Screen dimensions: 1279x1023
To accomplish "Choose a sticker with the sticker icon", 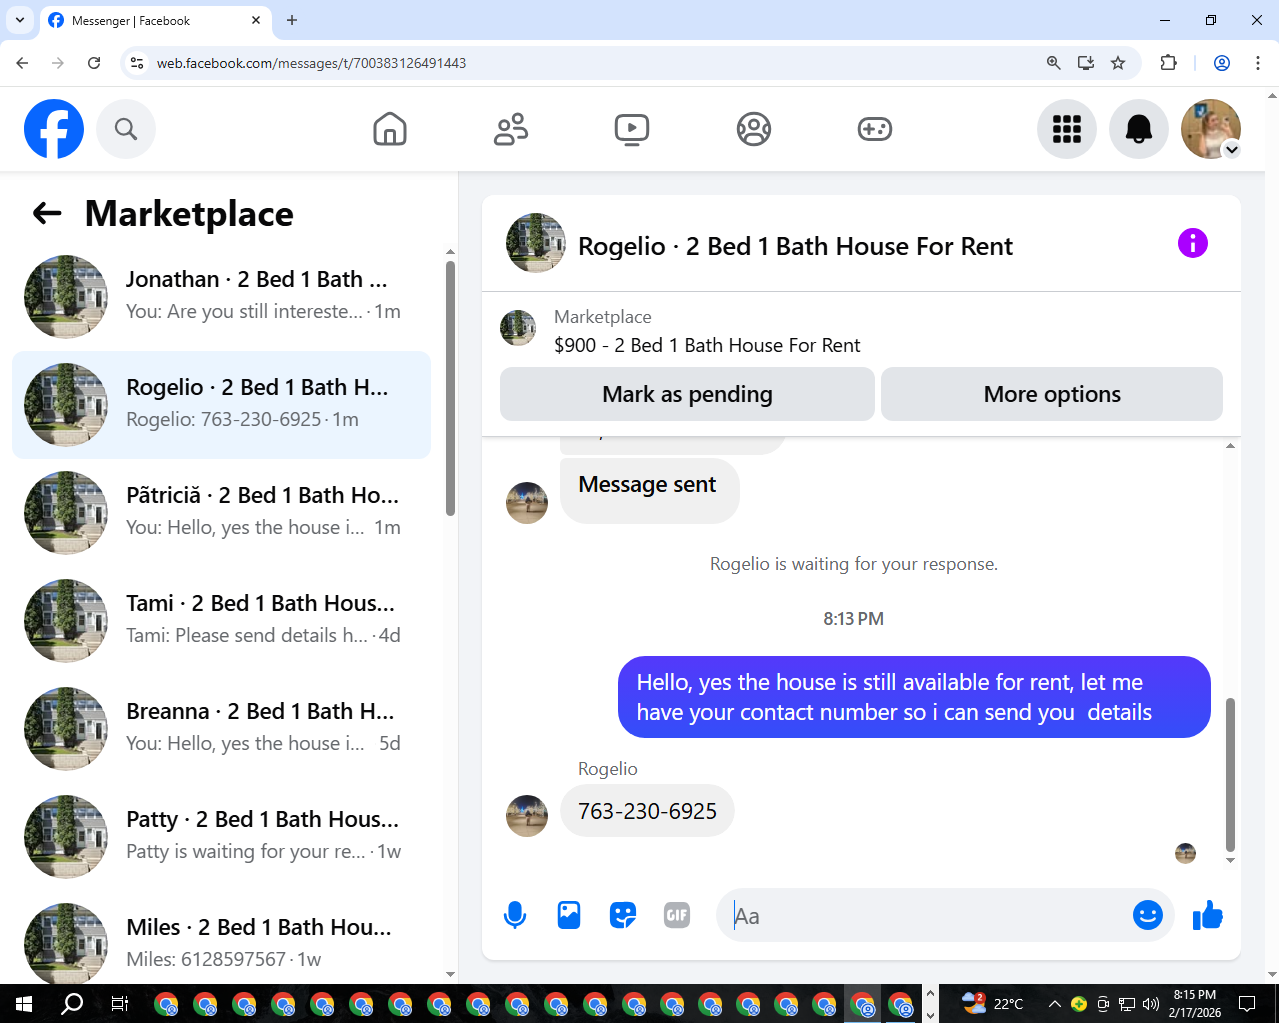I will 623,915.
